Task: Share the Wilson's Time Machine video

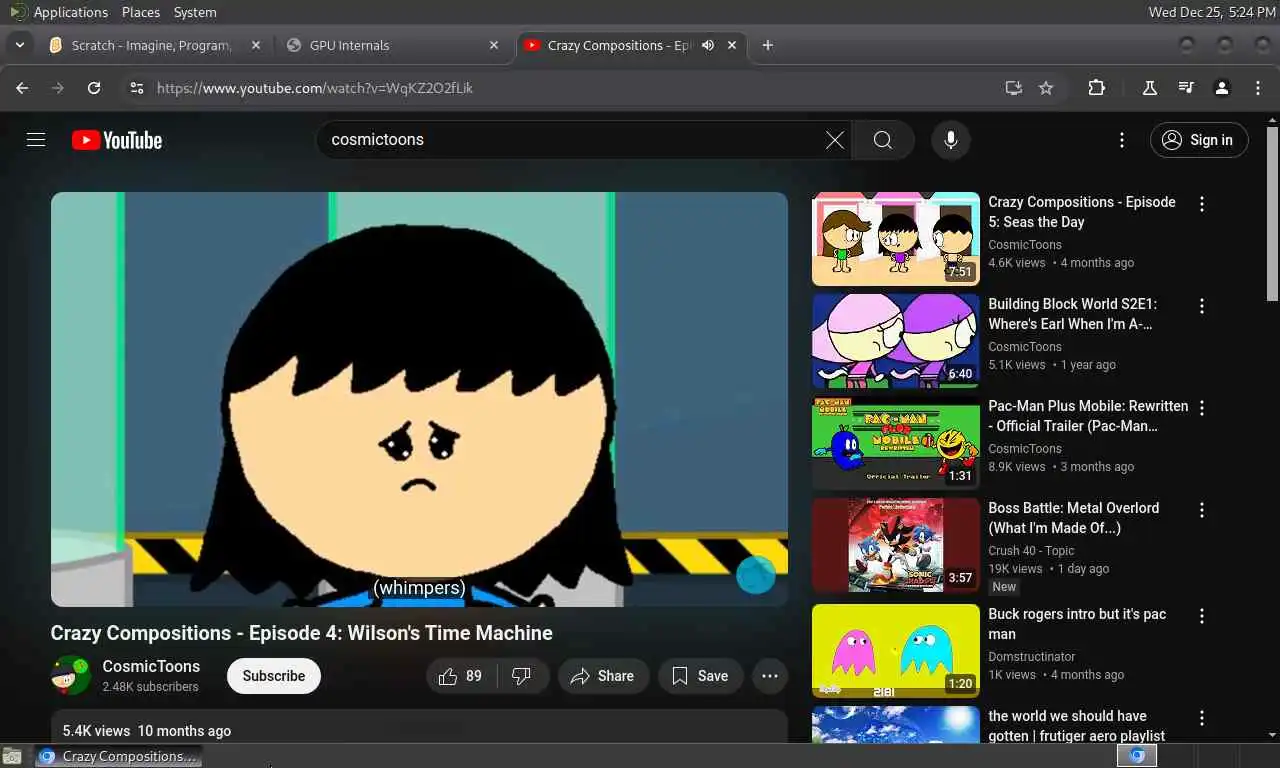Action: pyautogui.click(x=603, y=676)
